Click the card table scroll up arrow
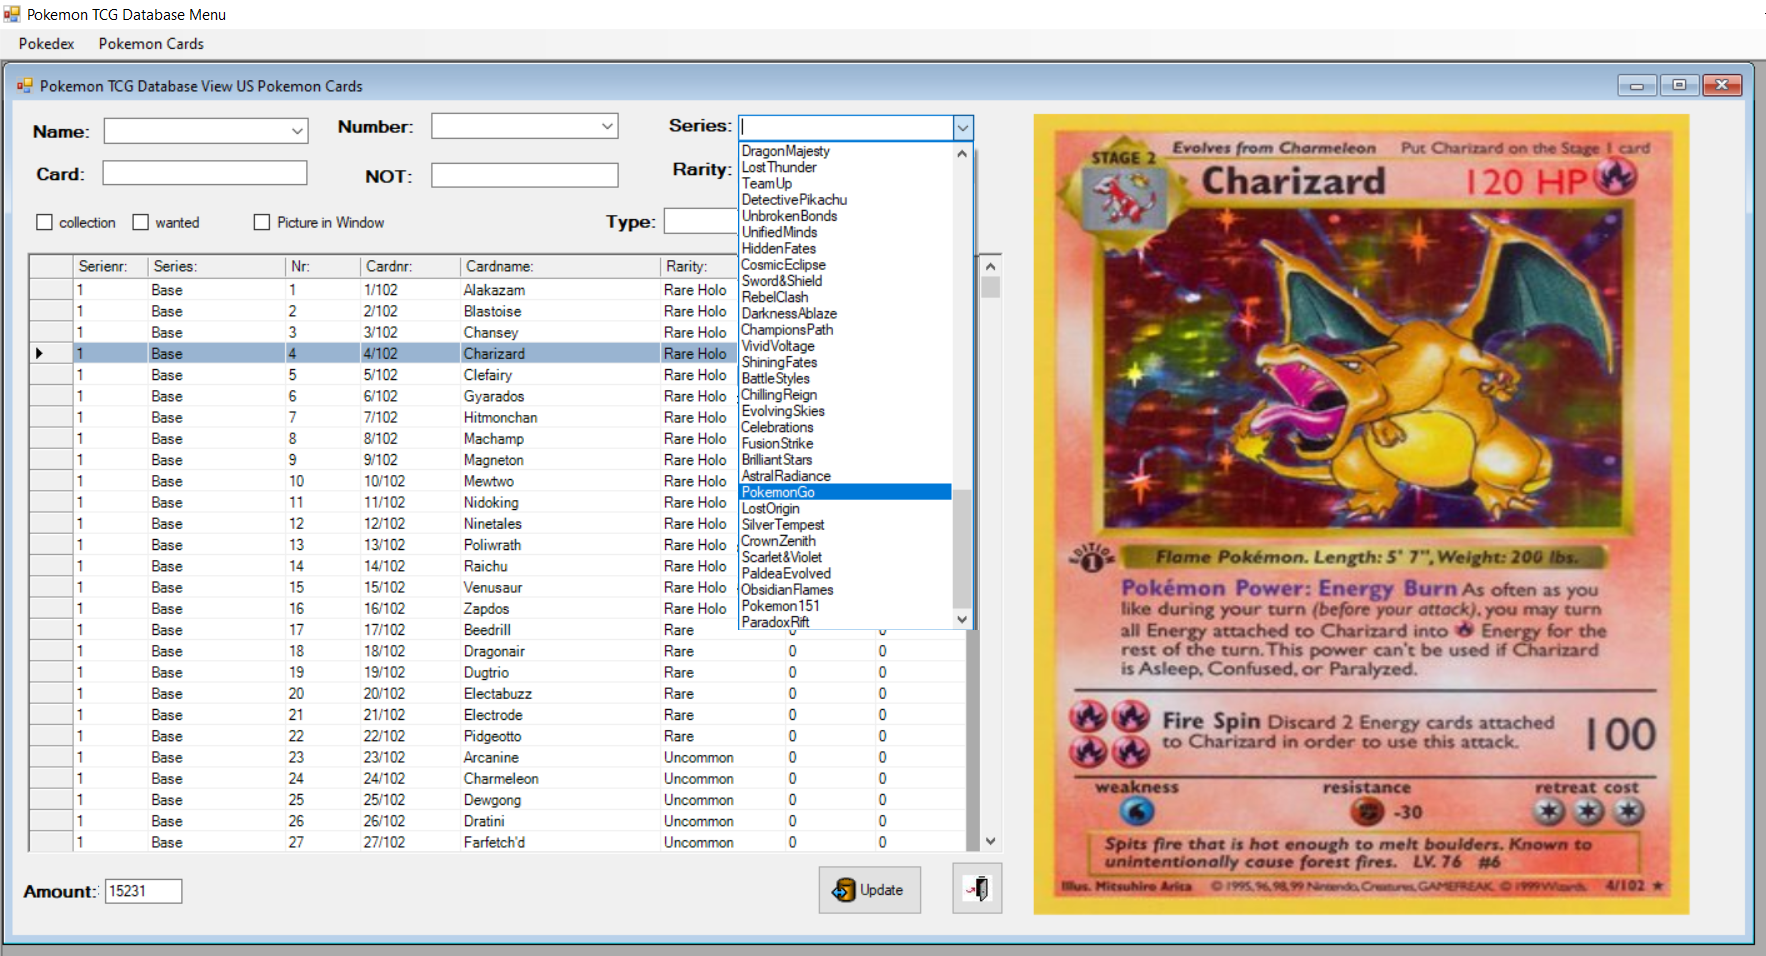 (990, 266)
